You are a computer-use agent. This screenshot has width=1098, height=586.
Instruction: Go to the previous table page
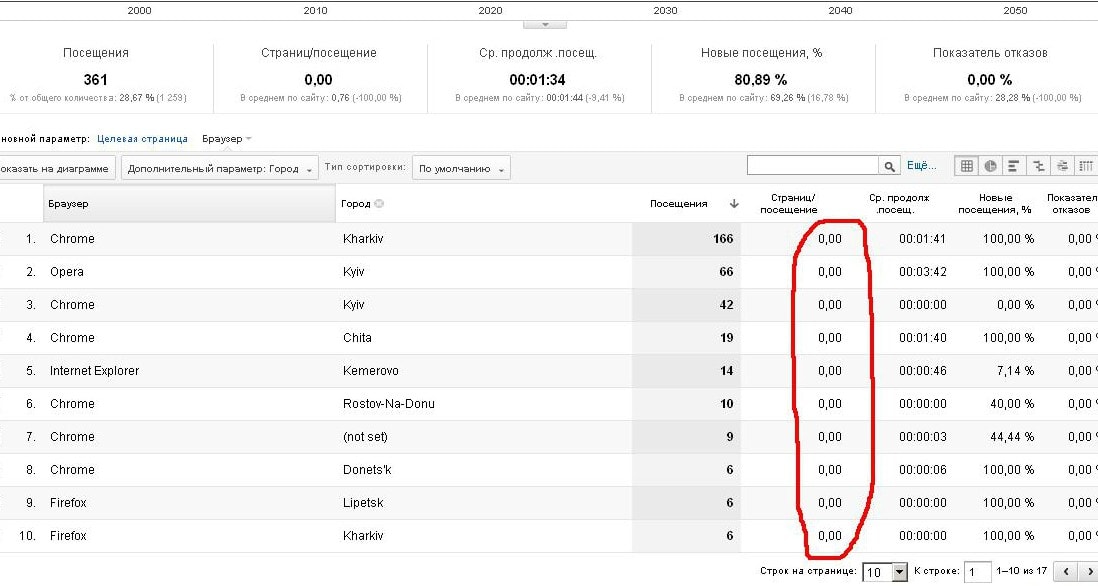tap(1066, 571)
